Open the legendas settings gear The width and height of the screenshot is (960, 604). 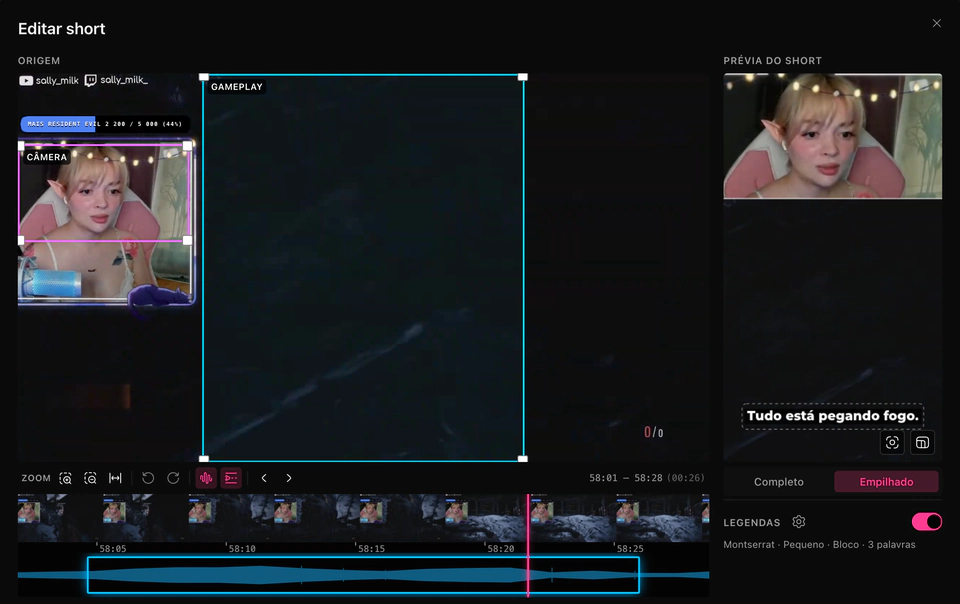coord(798,522)
